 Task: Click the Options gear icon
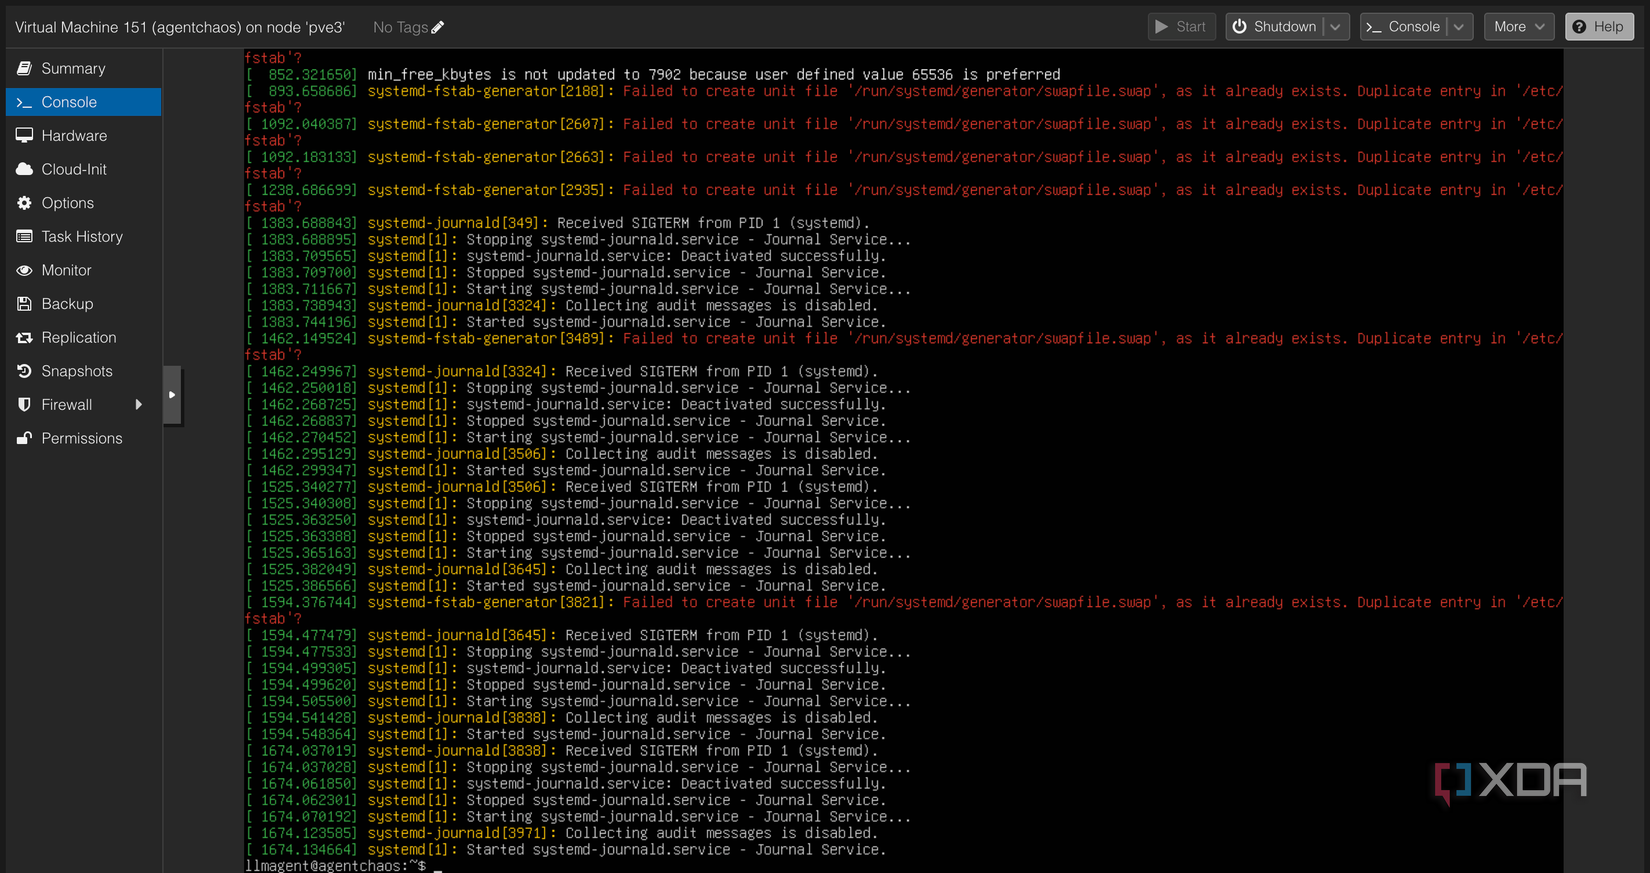click(24, 203)
